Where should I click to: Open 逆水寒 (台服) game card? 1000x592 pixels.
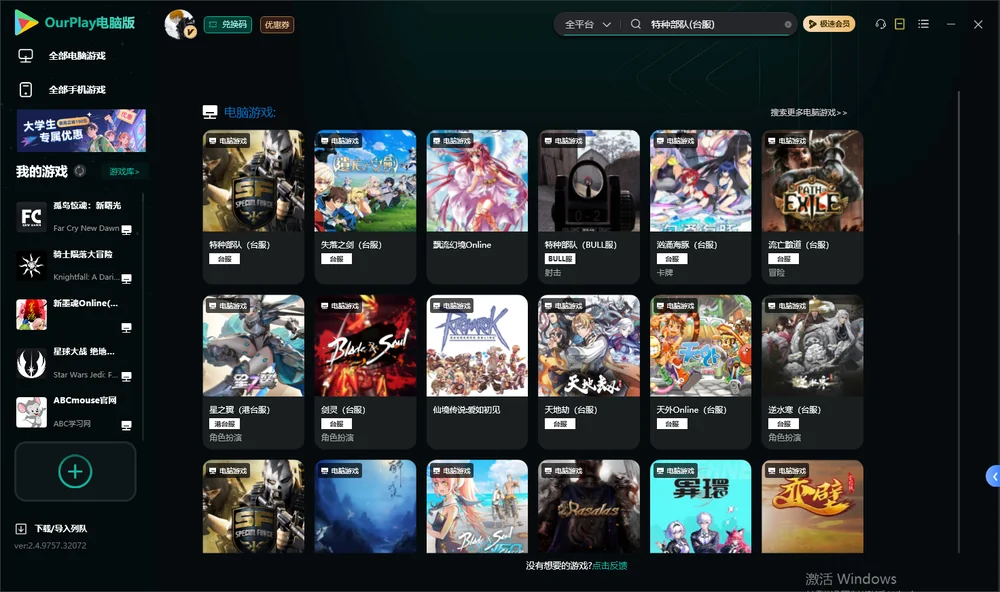tap(812, 372)
